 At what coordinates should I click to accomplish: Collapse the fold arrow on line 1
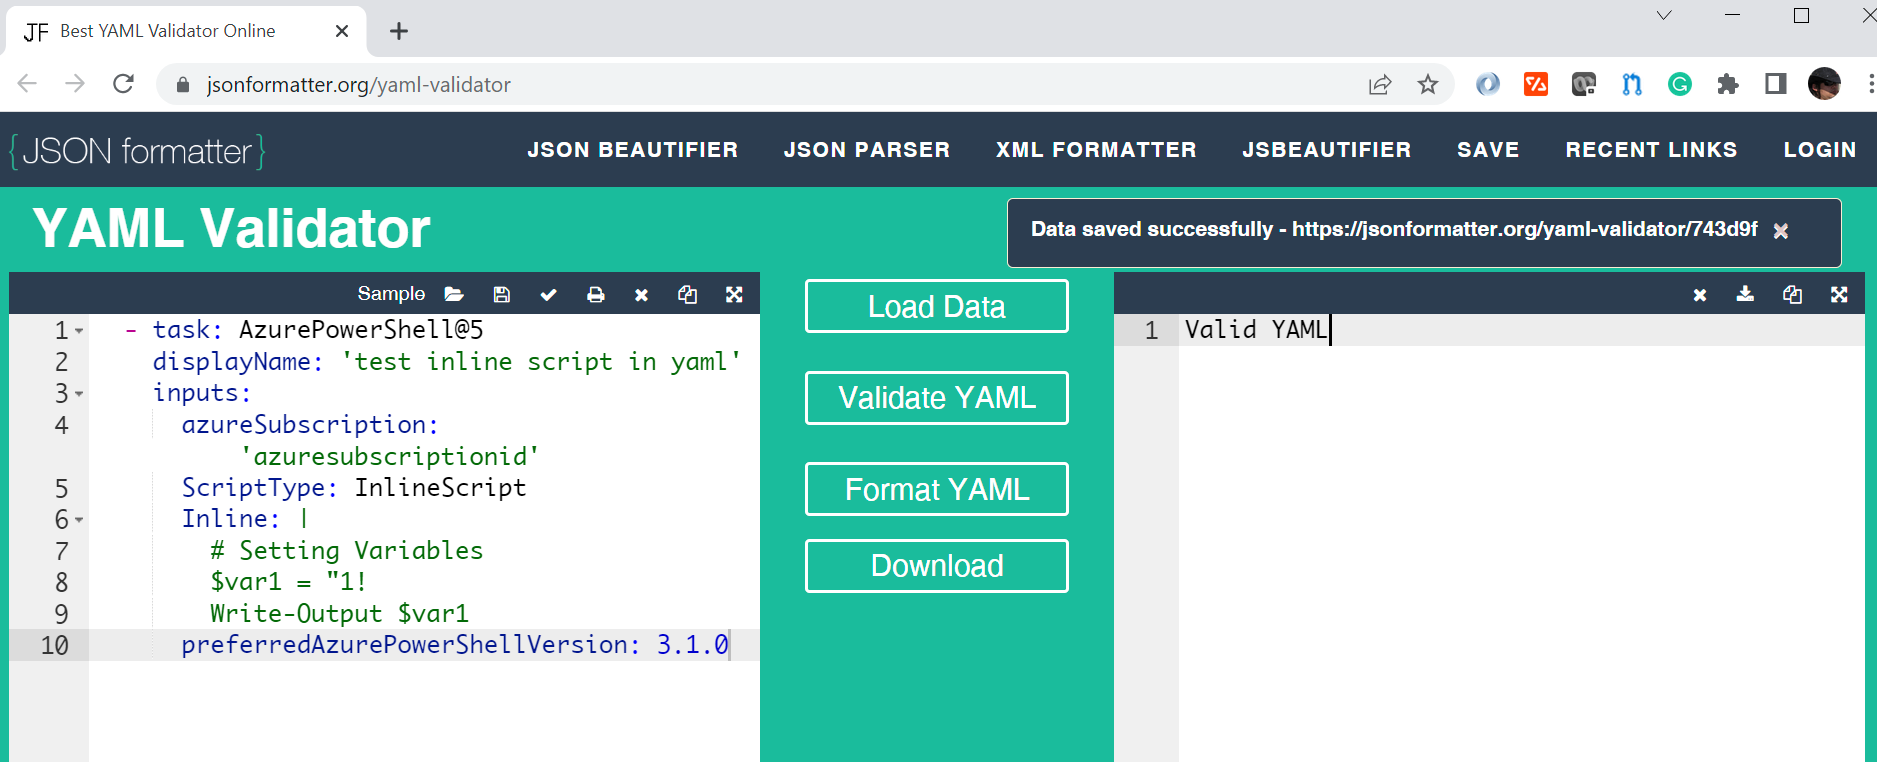[79, 331]
